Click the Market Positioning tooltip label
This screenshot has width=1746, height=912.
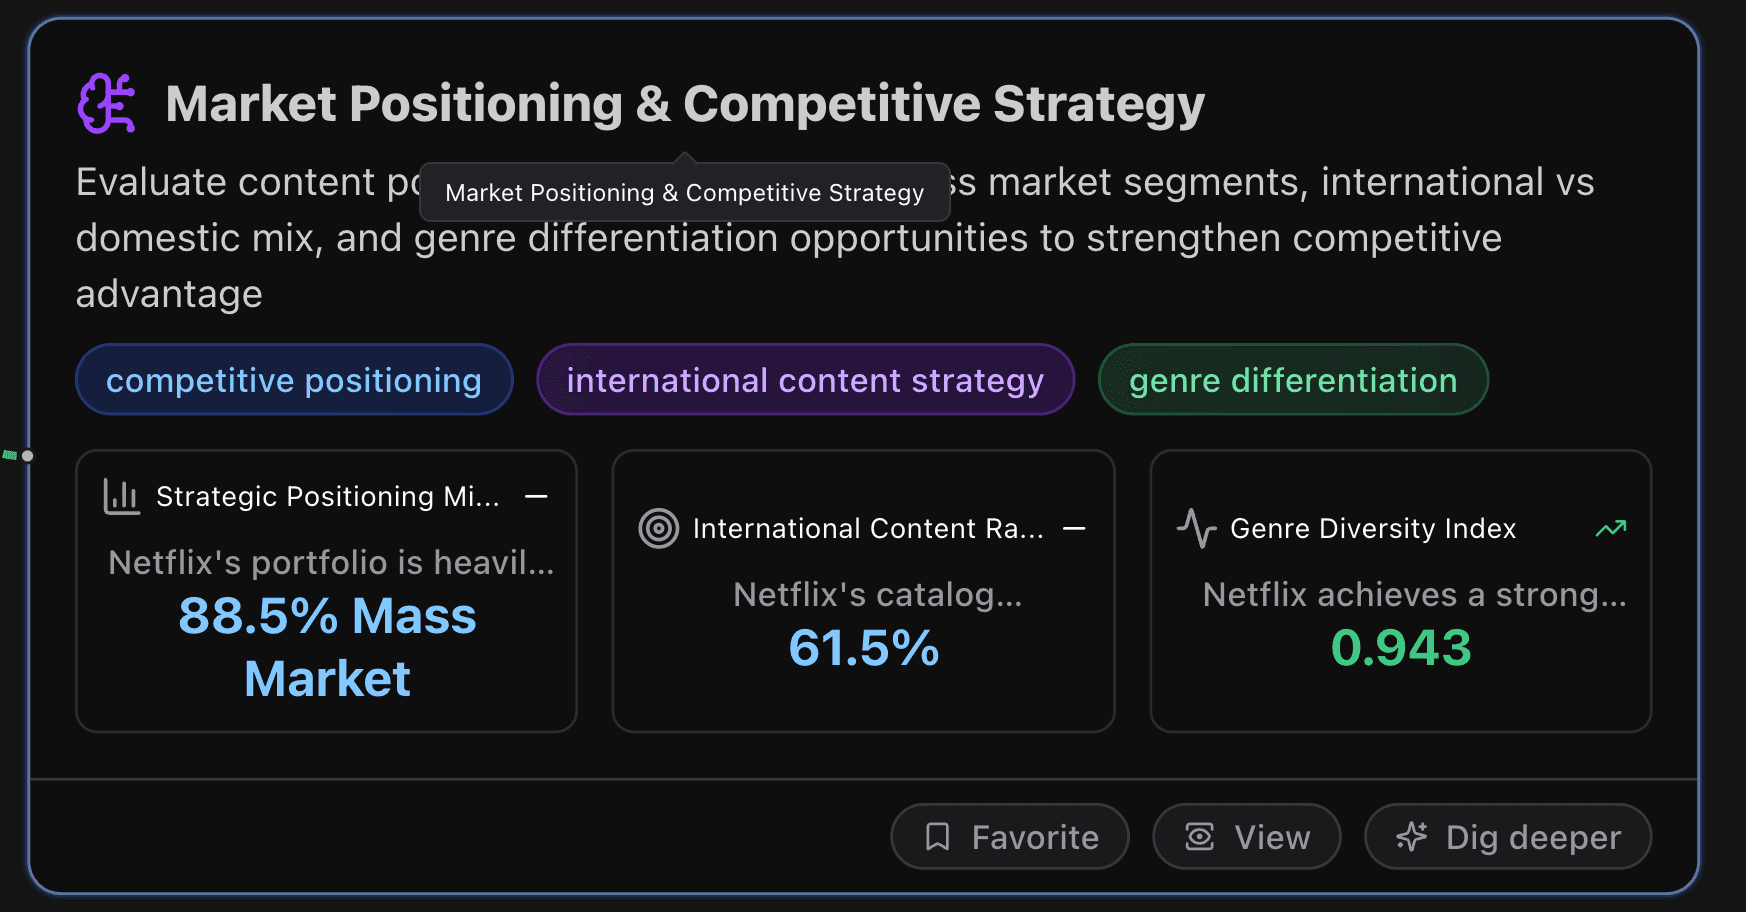(684, 191)
